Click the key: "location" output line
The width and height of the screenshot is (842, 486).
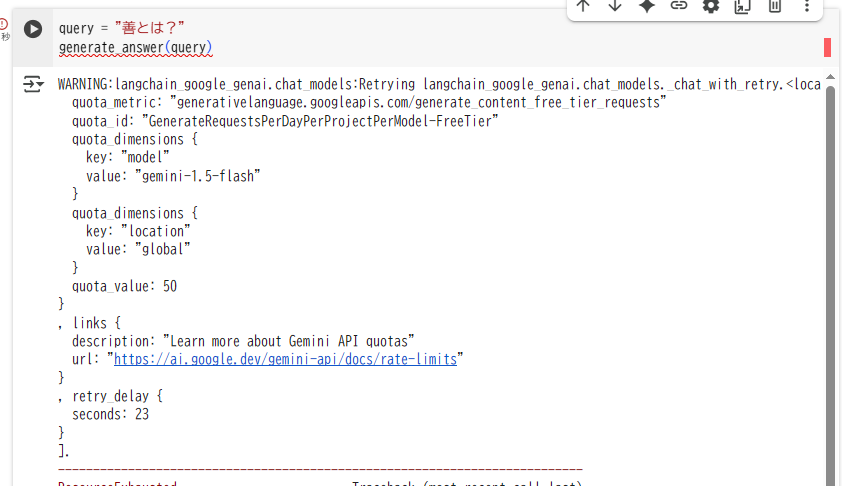(138, 231)
